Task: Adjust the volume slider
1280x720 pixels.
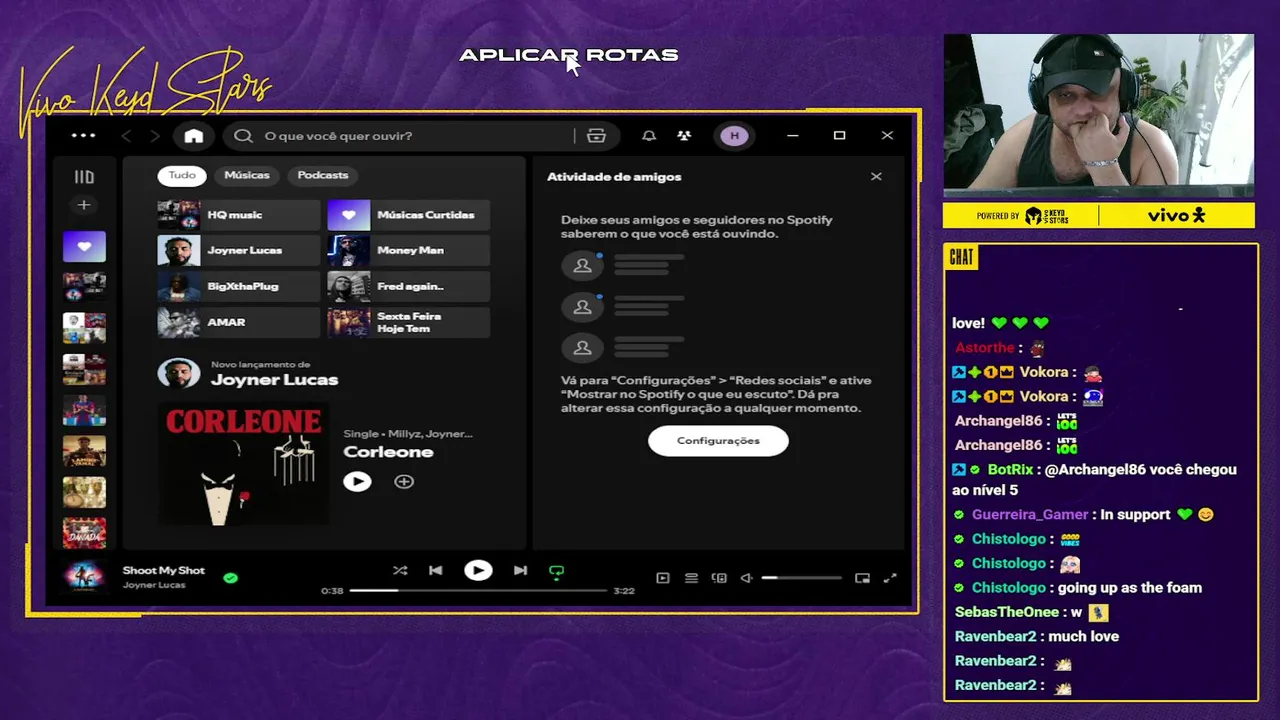Action: click(801, 578)
